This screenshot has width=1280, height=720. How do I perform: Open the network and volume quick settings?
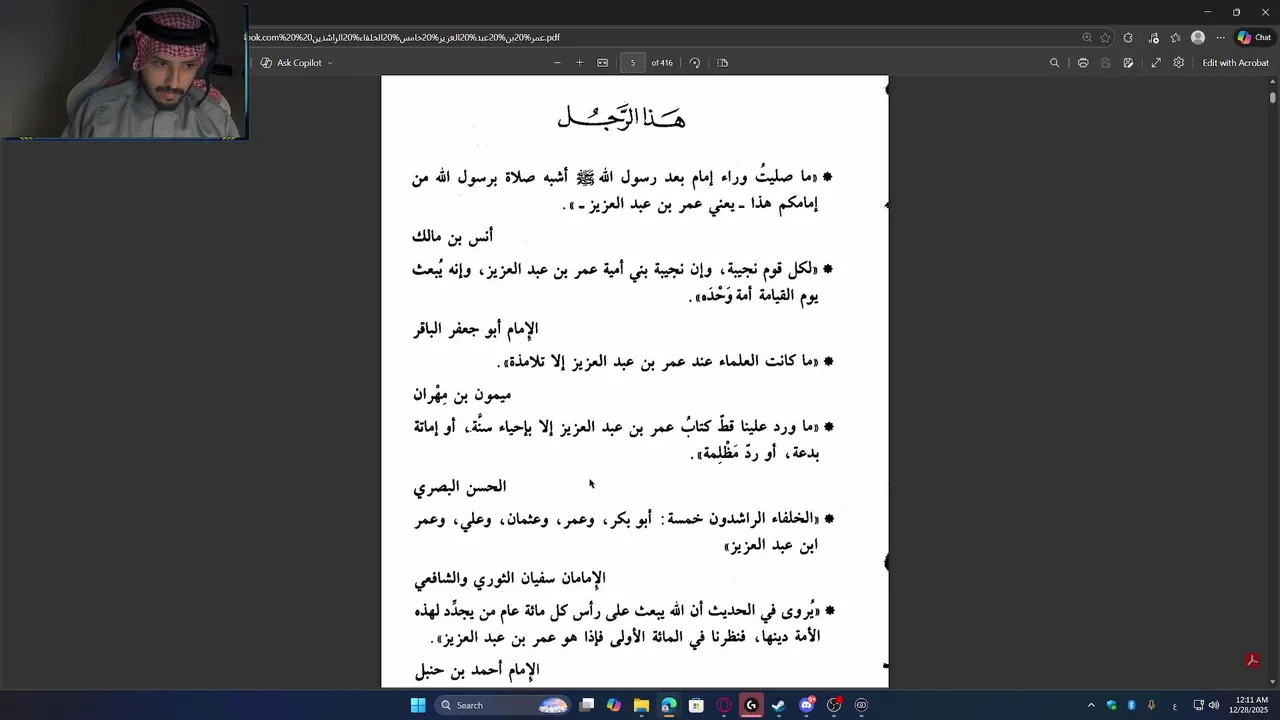coord(1206,705)
